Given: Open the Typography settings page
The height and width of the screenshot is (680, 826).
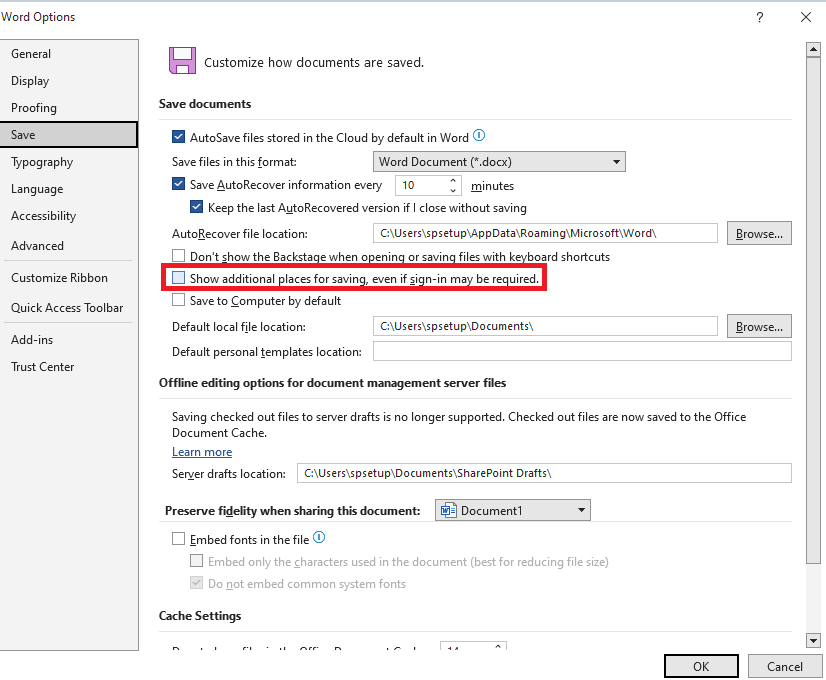Looking at the screenshot, I should pyautogui.click(x=42, y=161).
